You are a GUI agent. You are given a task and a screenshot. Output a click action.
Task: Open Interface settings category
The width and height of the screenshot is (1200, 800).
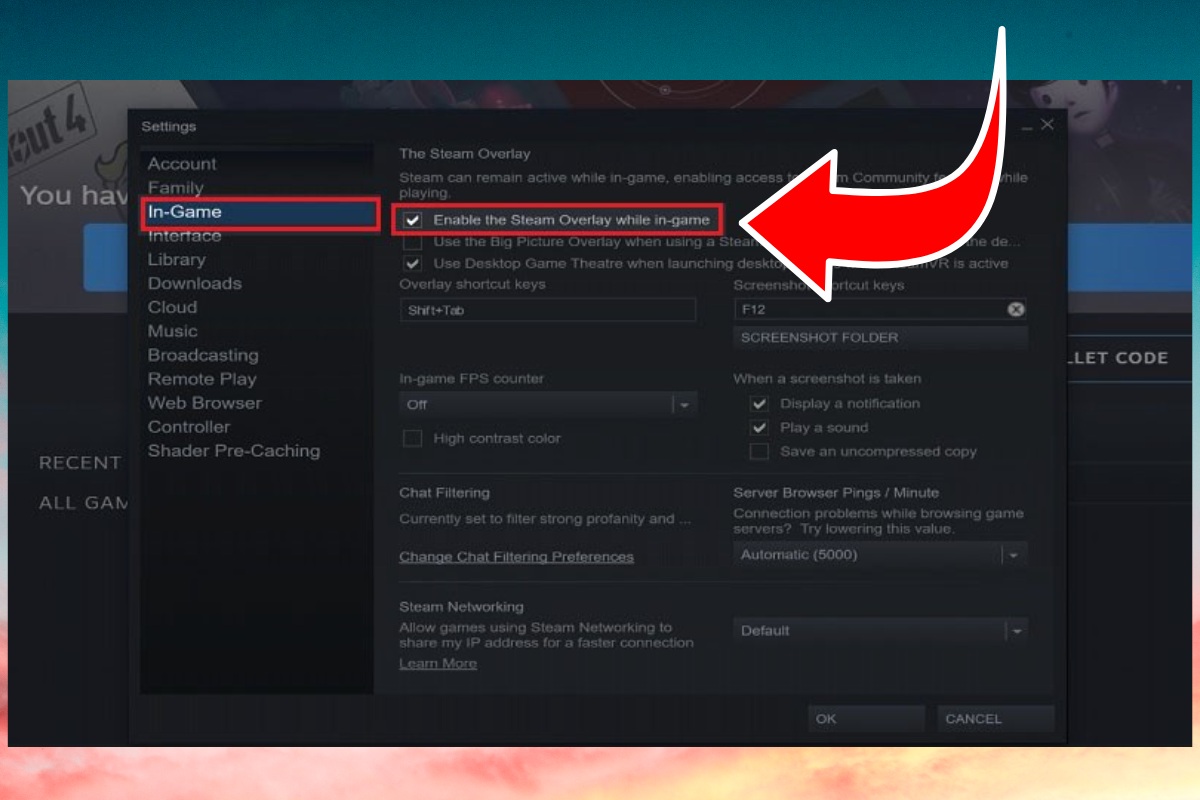185,236
